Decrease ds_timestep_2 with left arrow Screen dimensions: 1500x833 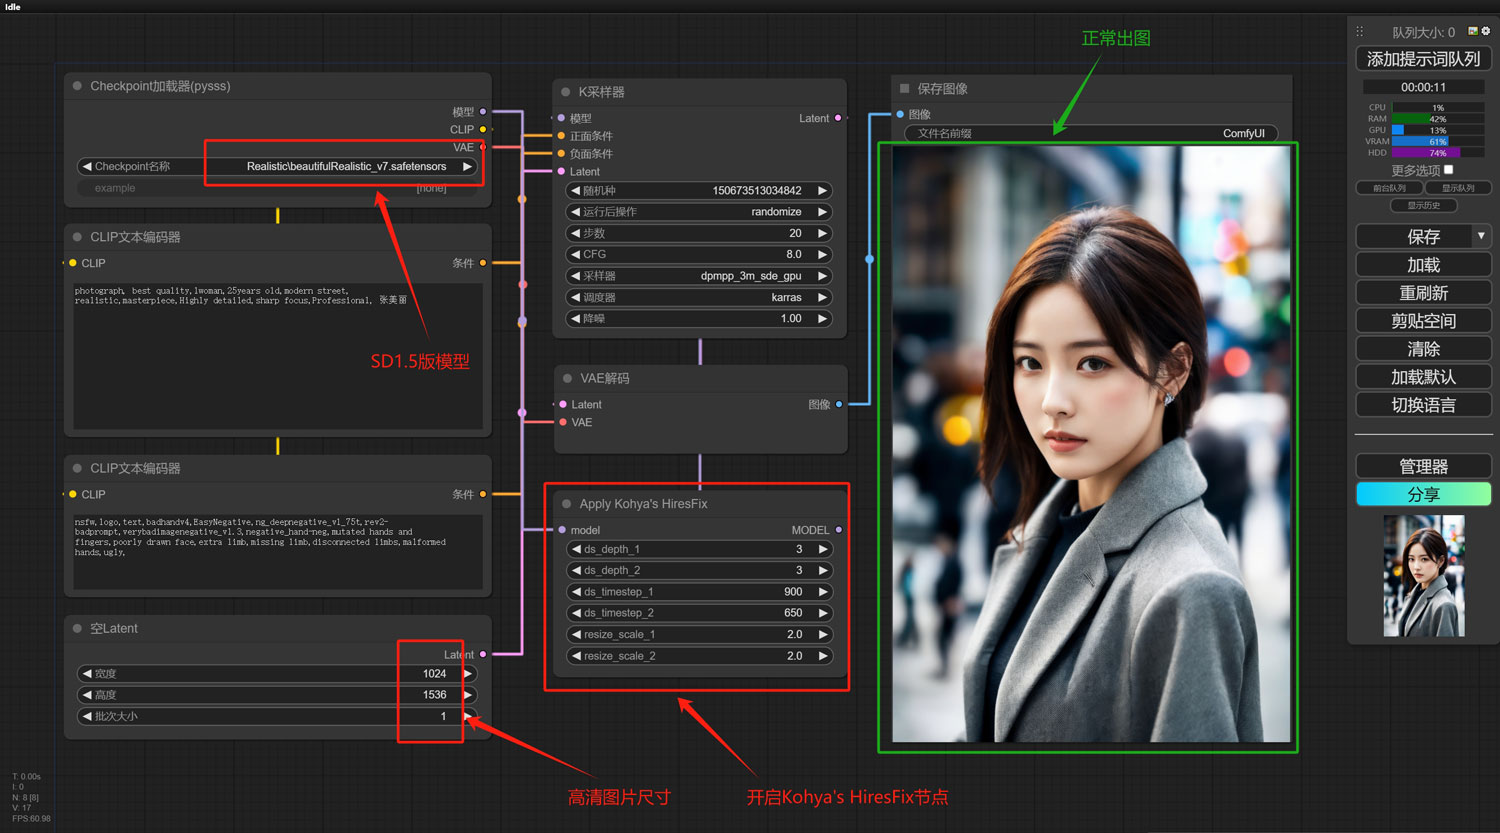(x=576, y=613)
